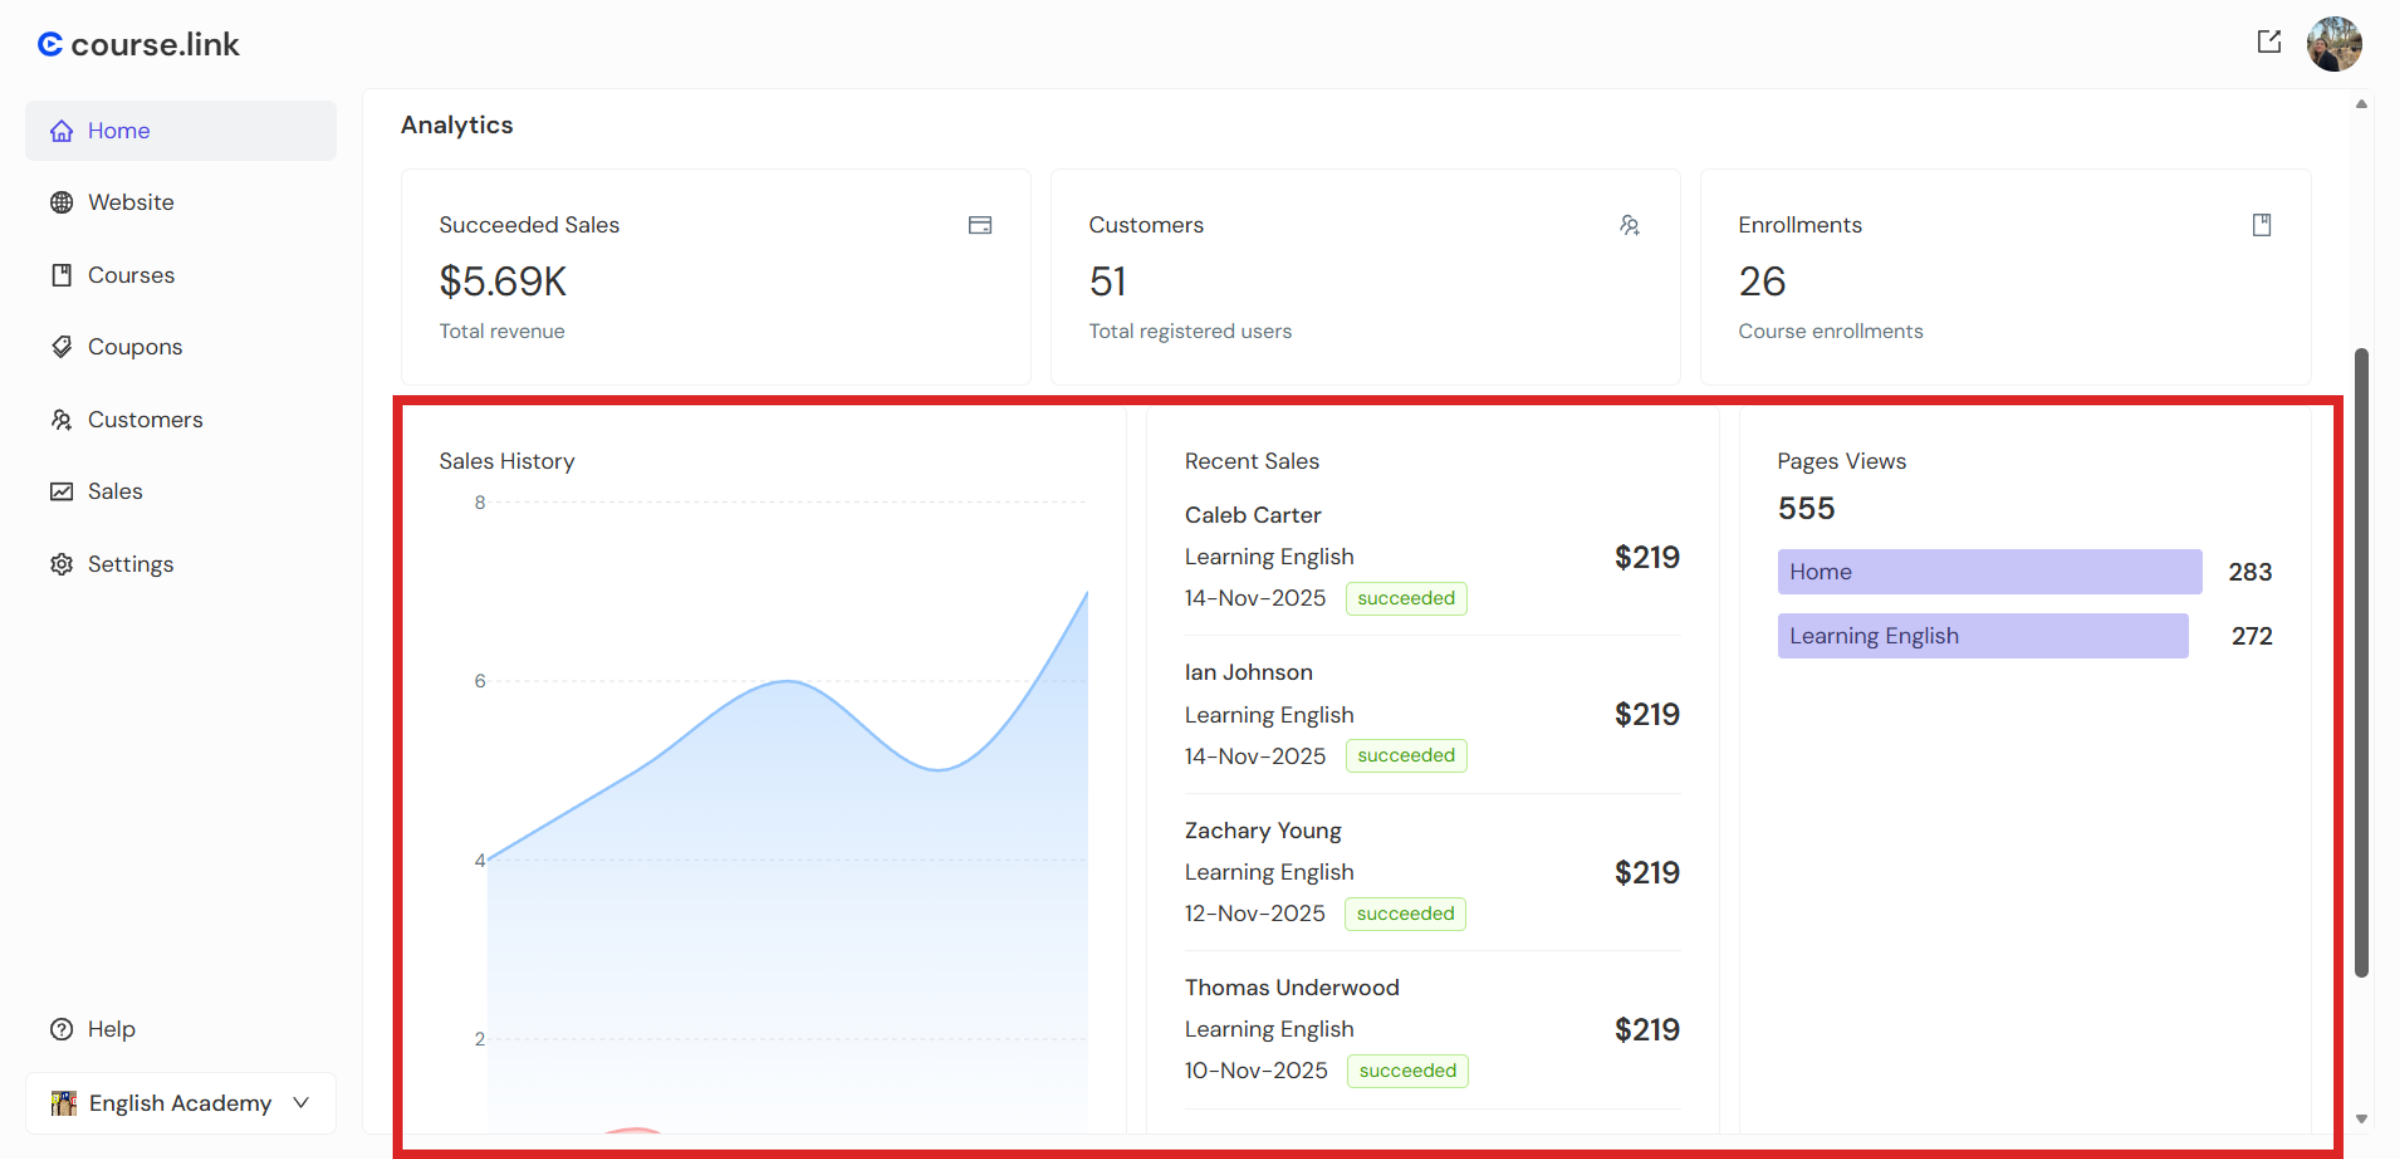
Task: Click the Customers people icon
Action: (x=62, y=419)
